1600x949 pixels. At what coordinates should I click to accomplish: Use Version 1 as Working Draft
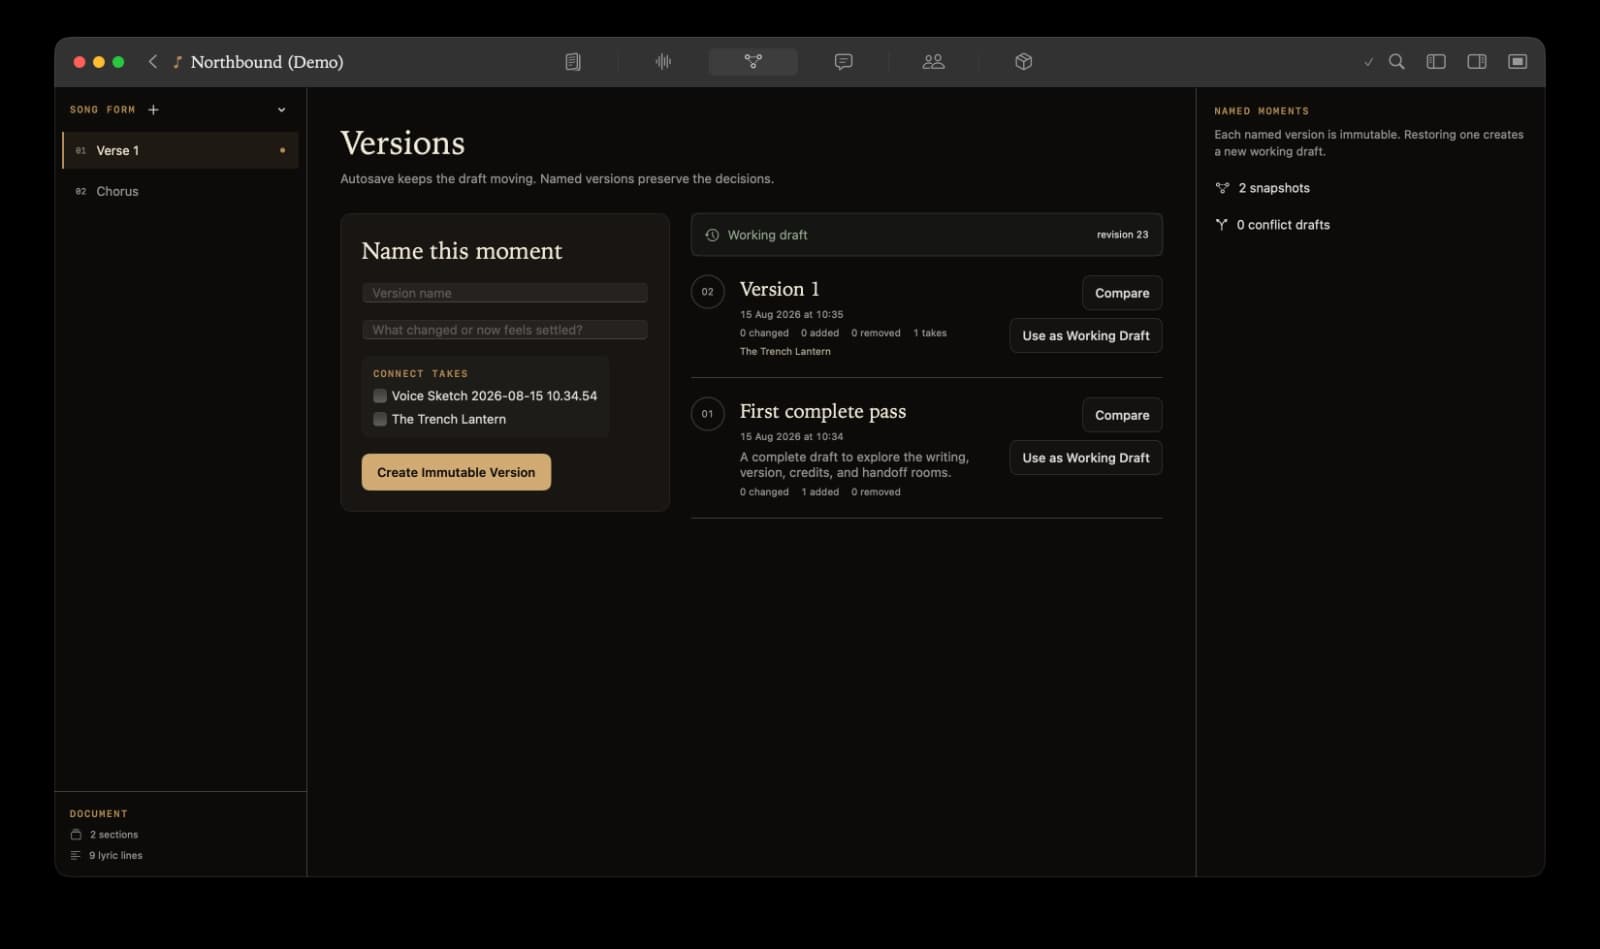click(1086, 336)
